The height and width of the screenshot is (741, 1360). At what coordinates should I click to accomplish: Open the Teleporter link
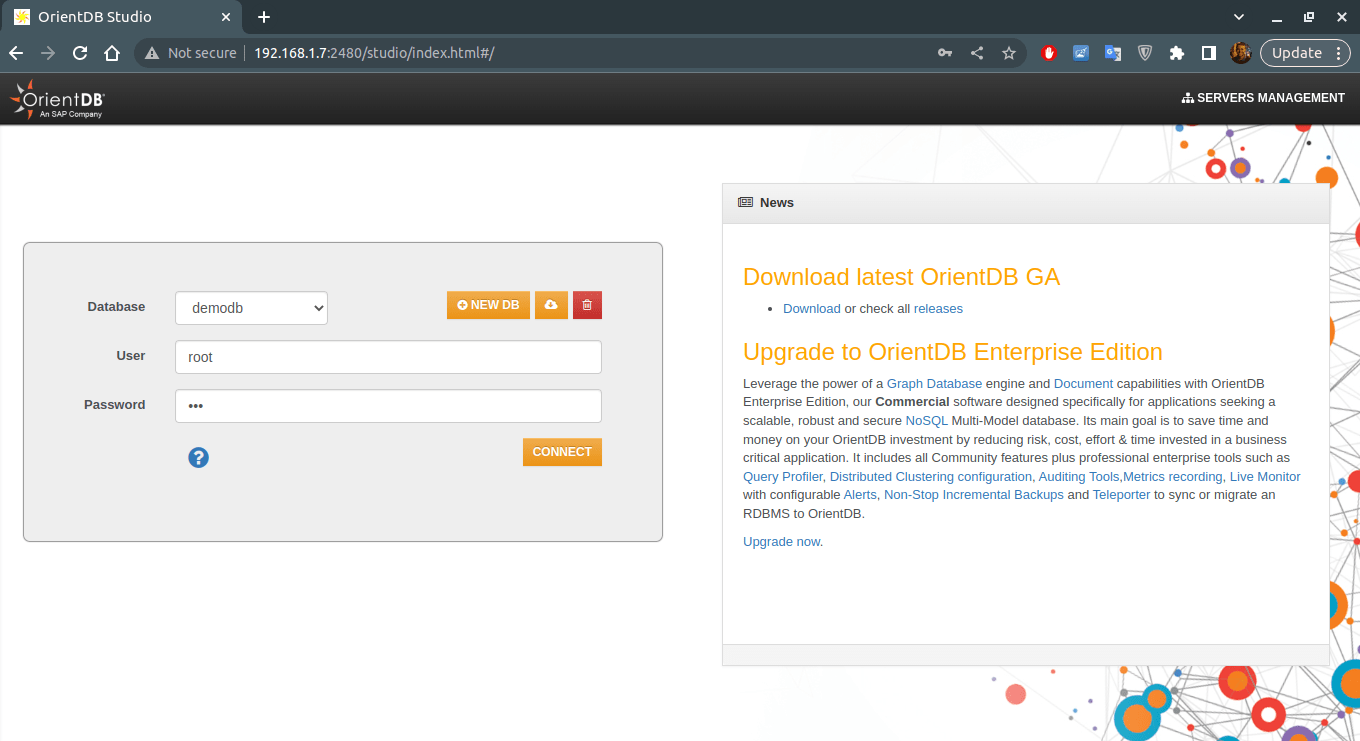(x=1121, y=495)
